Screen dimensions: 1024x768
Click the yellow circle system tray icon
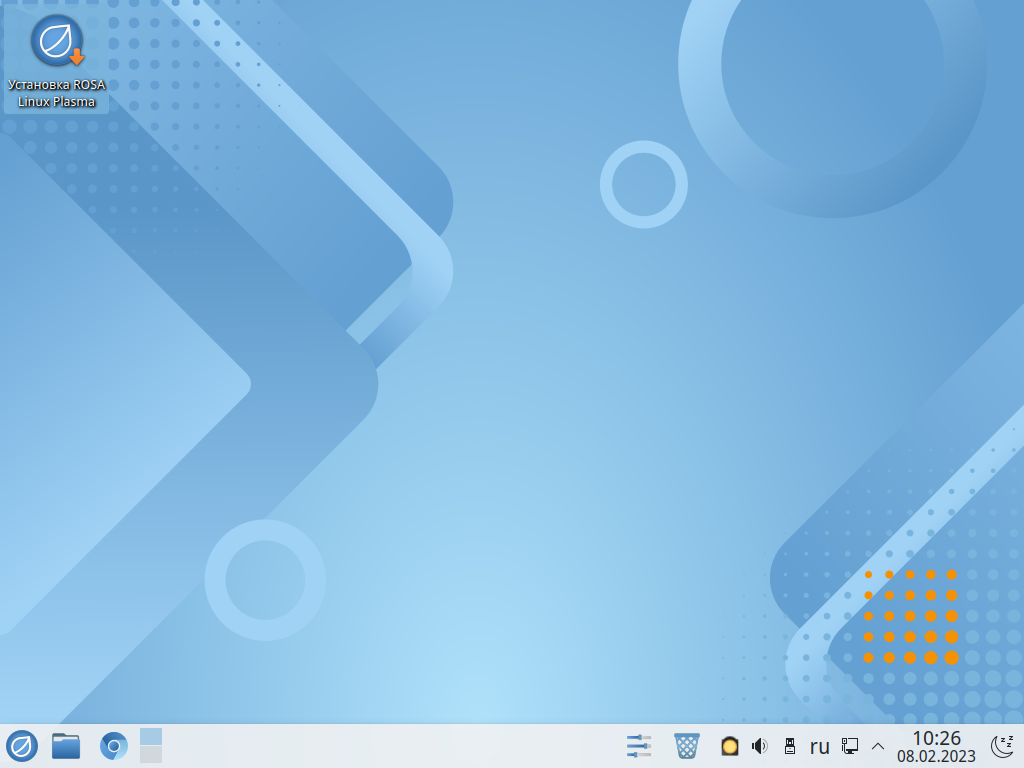click(730, 746)
